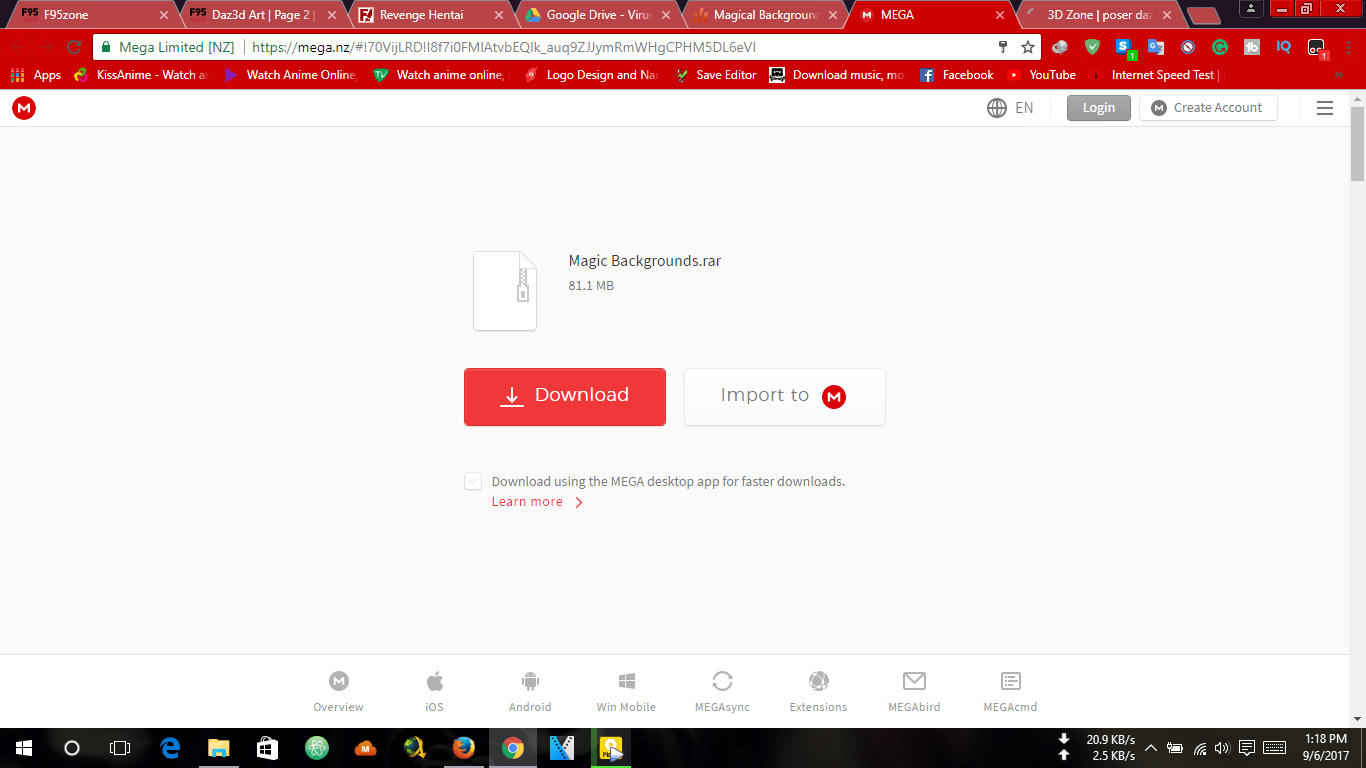Screen dimensions: 1366x768
Task: Open the volume control tray icon
Action: pos(1222,748)
